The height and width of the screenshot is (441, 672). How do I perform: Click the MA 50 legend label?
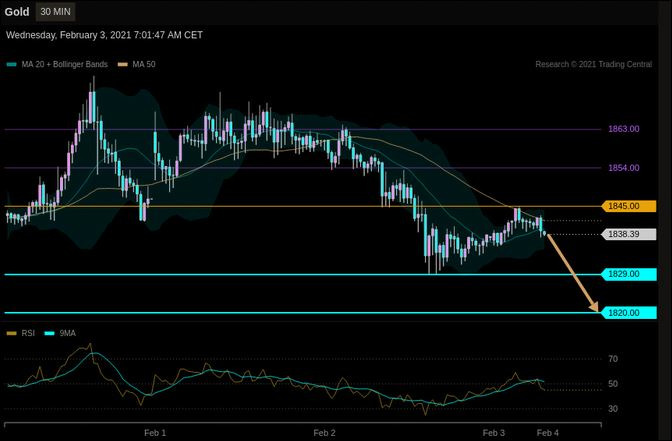[144, 64]
